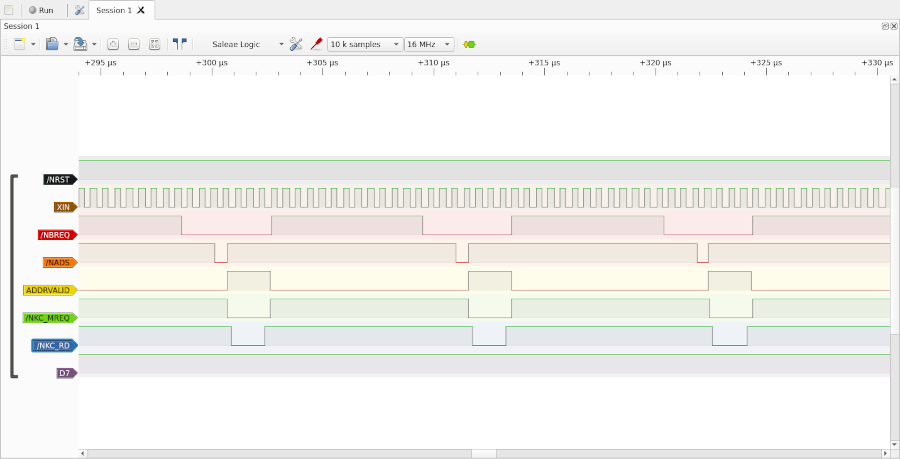
Task: Open the Session 1 tab
Action: [113, 10]
